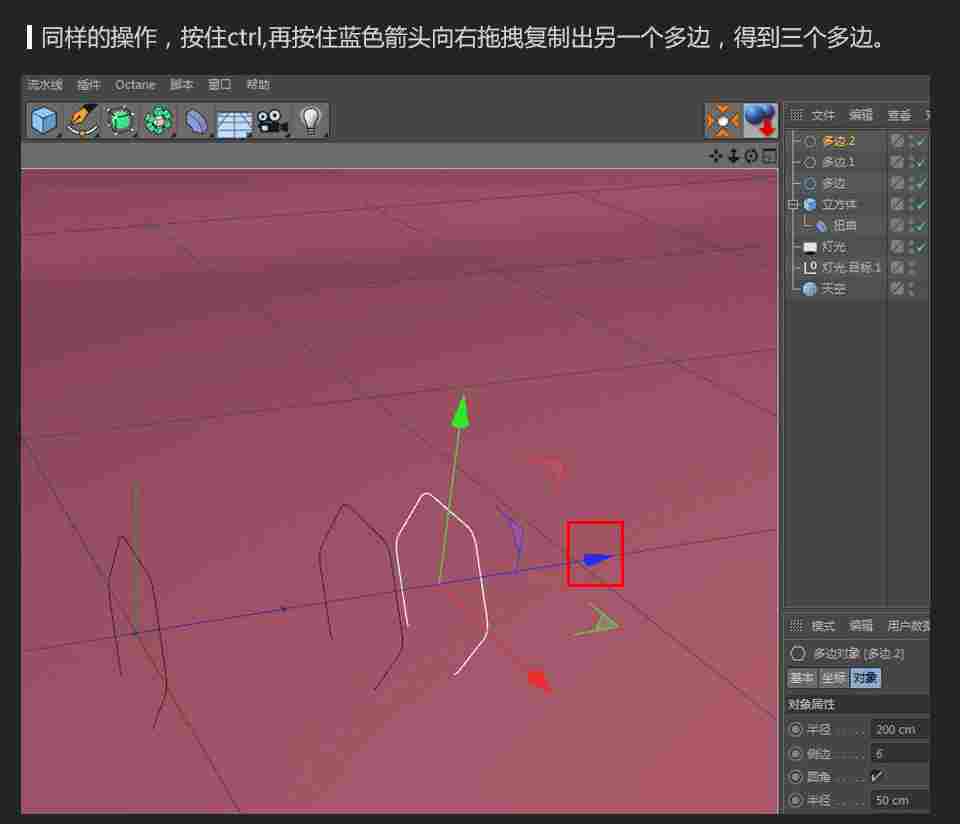Collapse the 立方体 hierarchy expander
The width and height of the screenshot is (960, 824).
click(791, 204)
